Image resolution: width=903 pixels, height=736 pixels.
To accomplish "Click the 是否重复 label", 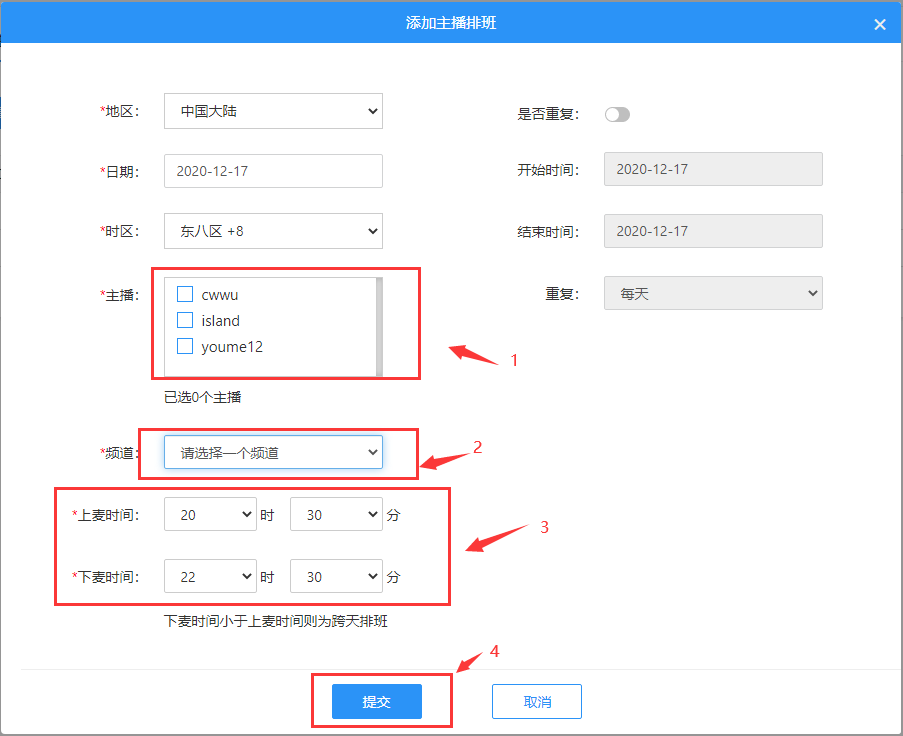I will coord(548,115).
